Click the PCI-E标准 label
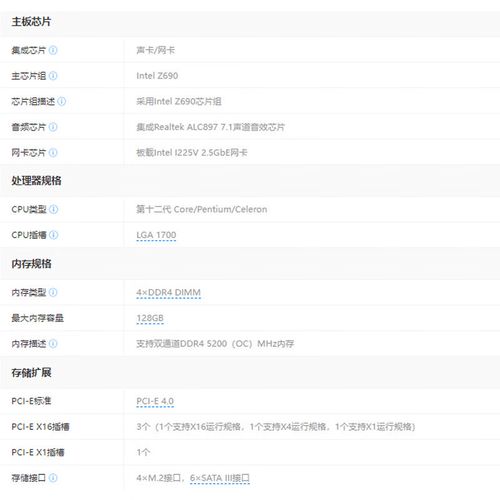This screenshot has height=500, width=500. tap(31, 401)
